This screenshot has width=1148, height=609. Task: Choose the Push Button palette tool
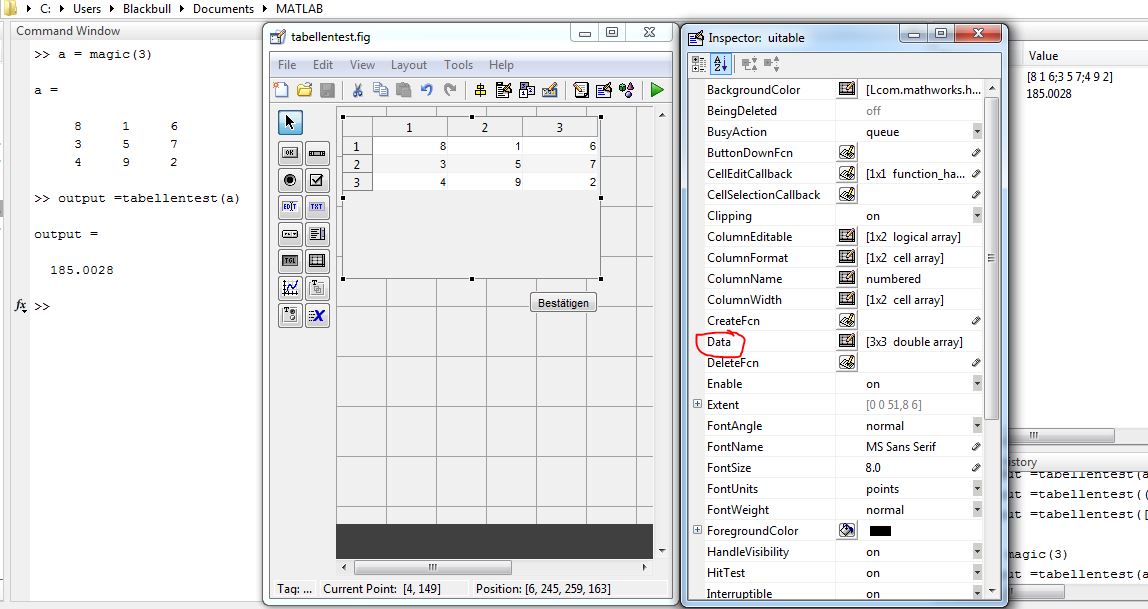[290, 153]
